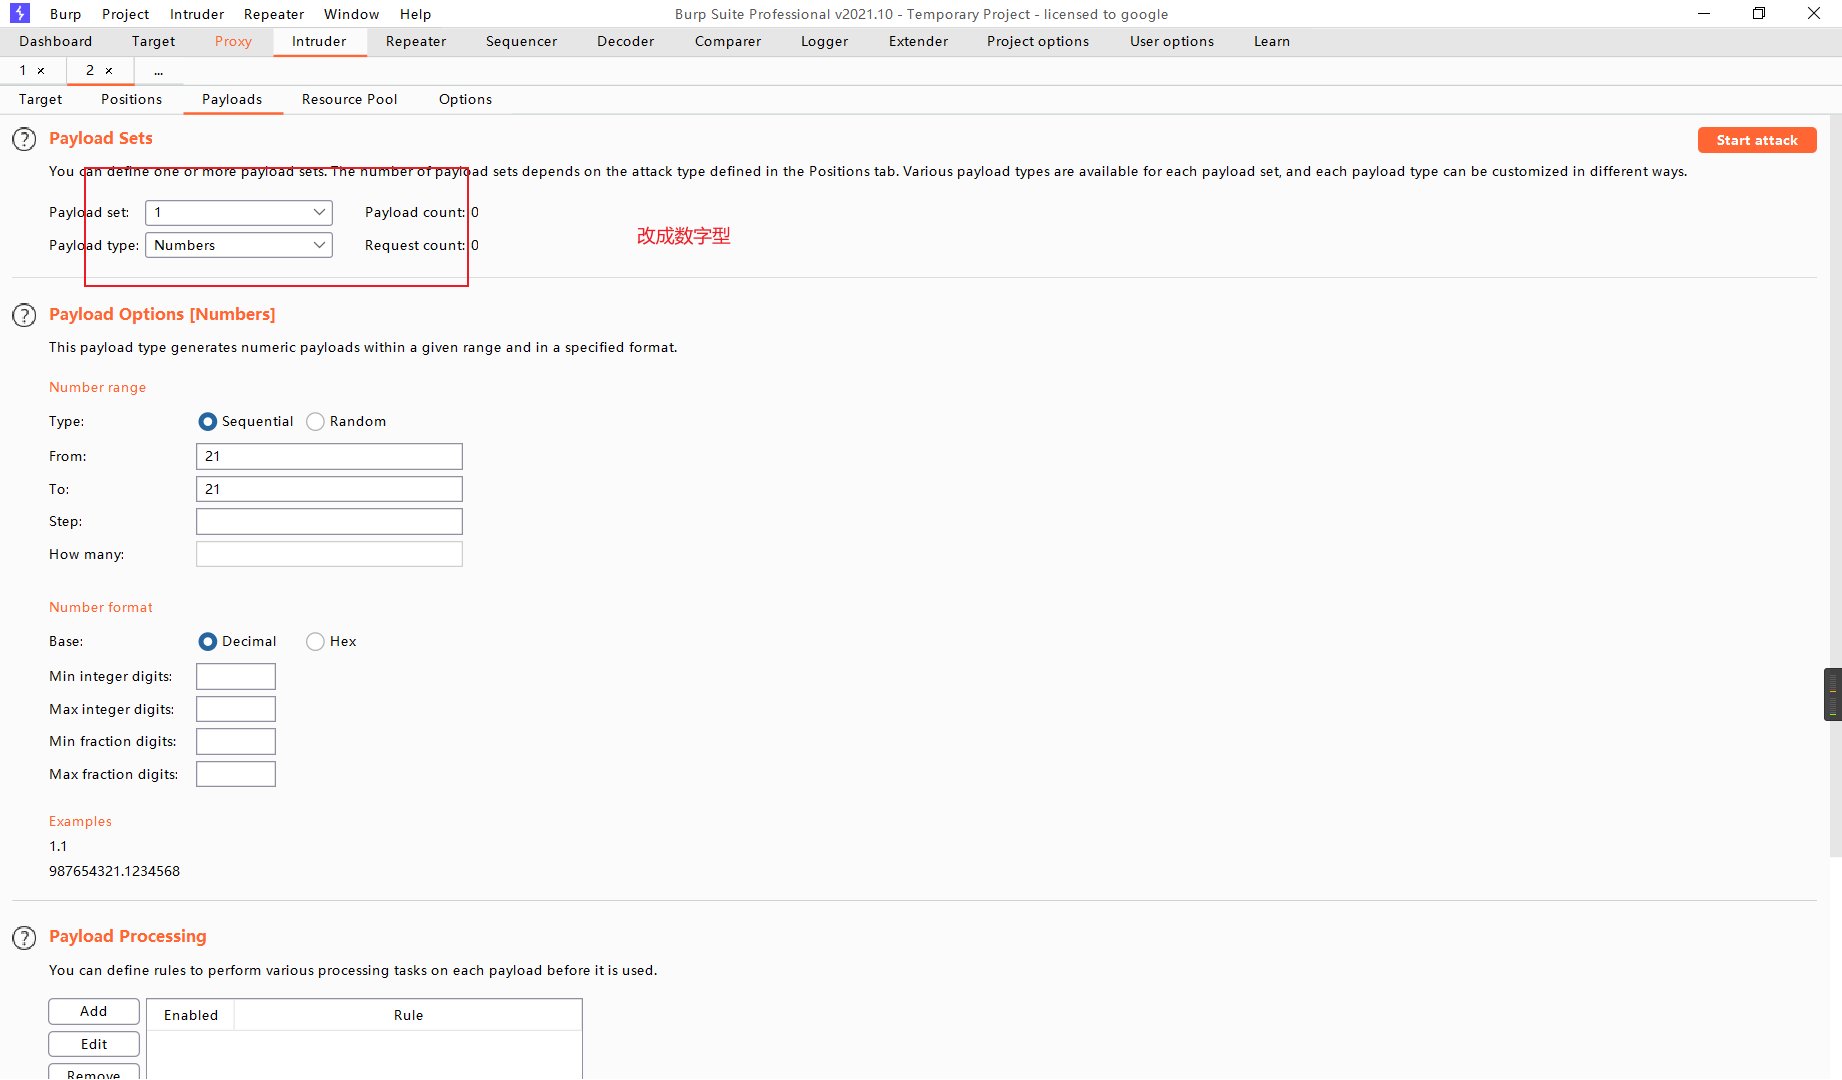Click the Enabled column header

coord(191,1015)
